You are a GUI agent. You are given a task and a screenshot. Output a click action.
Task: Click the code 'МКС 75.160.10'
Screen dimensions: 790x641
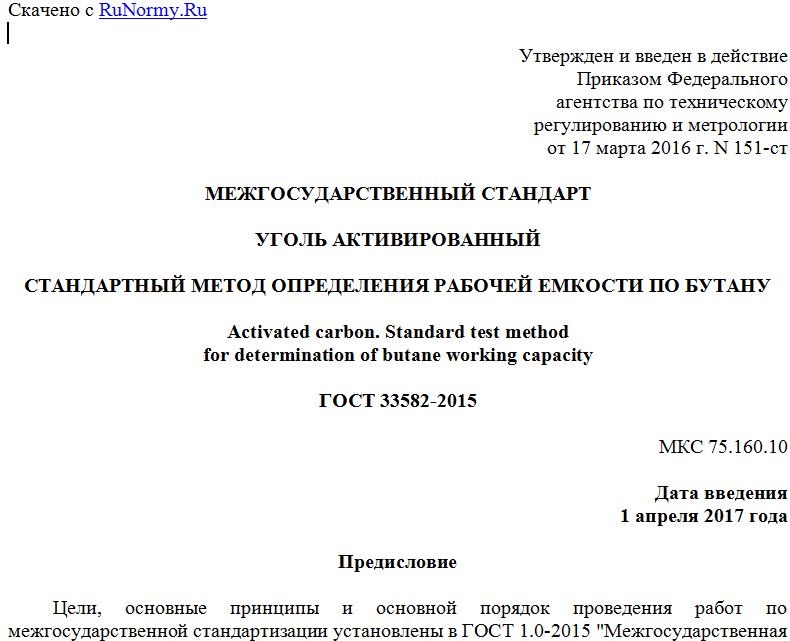point(723,447)
